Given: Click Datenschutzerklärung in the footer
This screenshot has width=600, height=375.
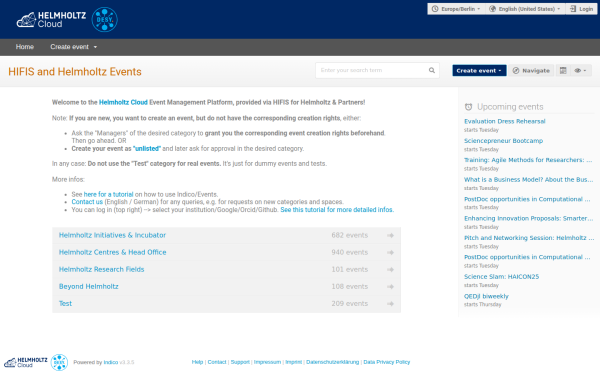Looking at the screenshot, I should [333, 362].
